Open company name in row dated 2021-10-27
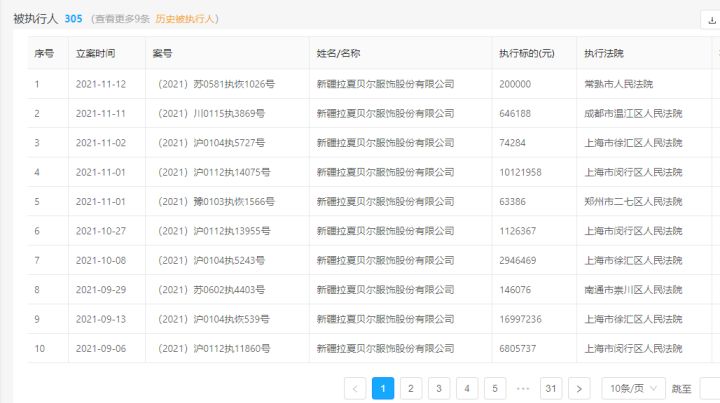Viewport: 720px width, 403px height. point(385,231)
